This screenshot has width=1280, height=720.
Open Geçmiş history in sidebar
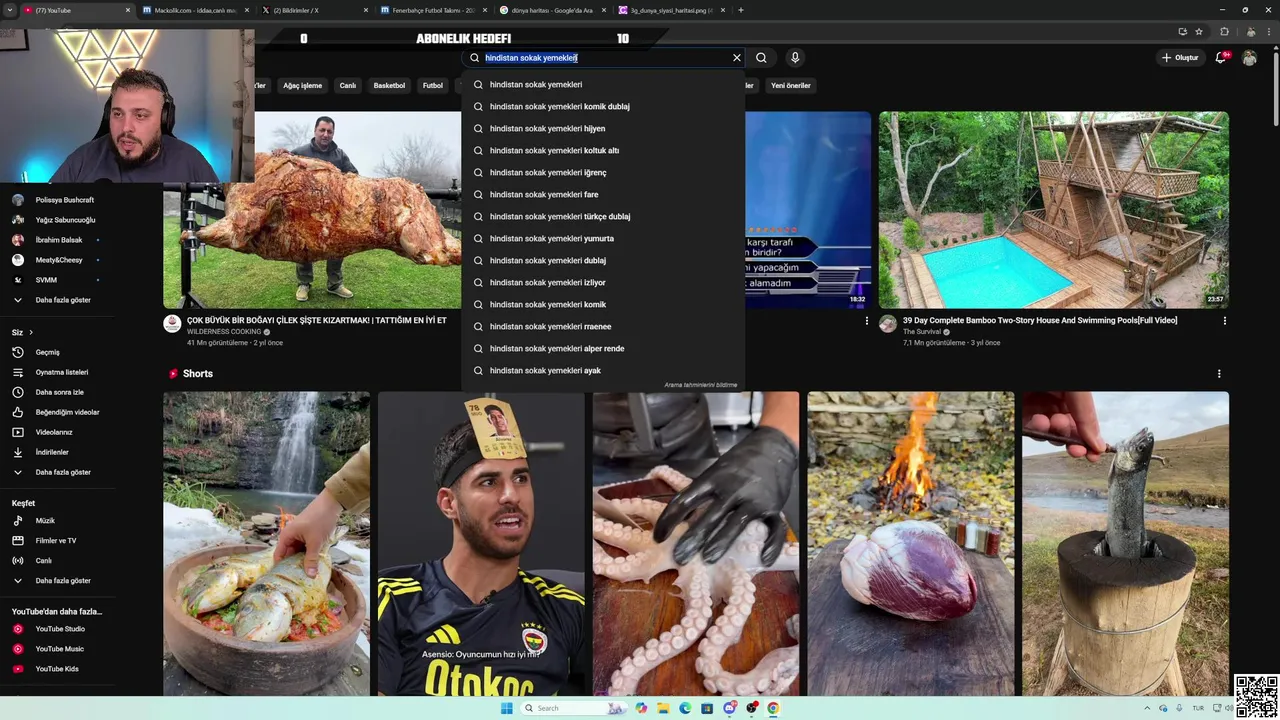[48, 352]
